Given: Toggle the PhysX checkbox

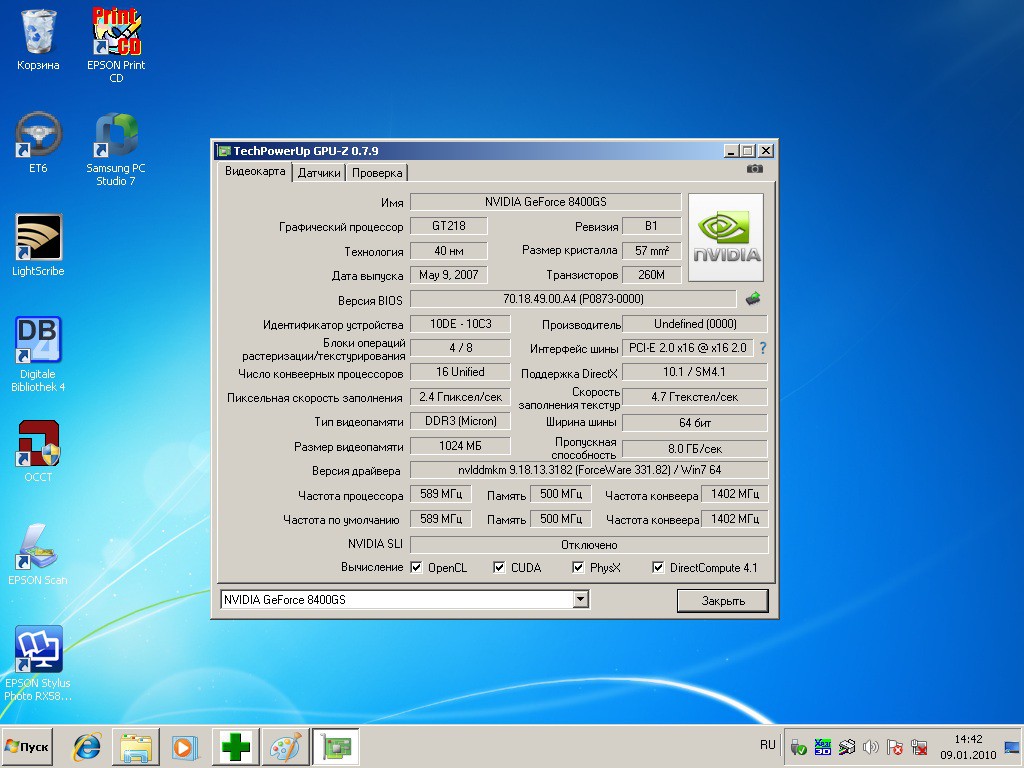Looking at the screenshot, I should pos(578,568).
